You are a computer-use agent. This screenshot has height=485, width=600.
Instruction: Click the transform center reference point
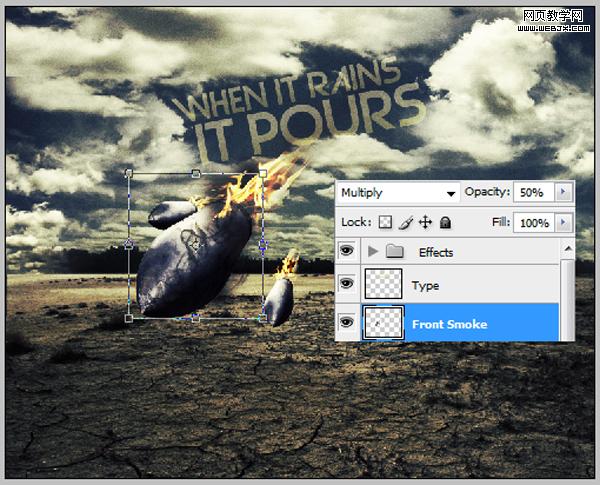coord(196,245)
